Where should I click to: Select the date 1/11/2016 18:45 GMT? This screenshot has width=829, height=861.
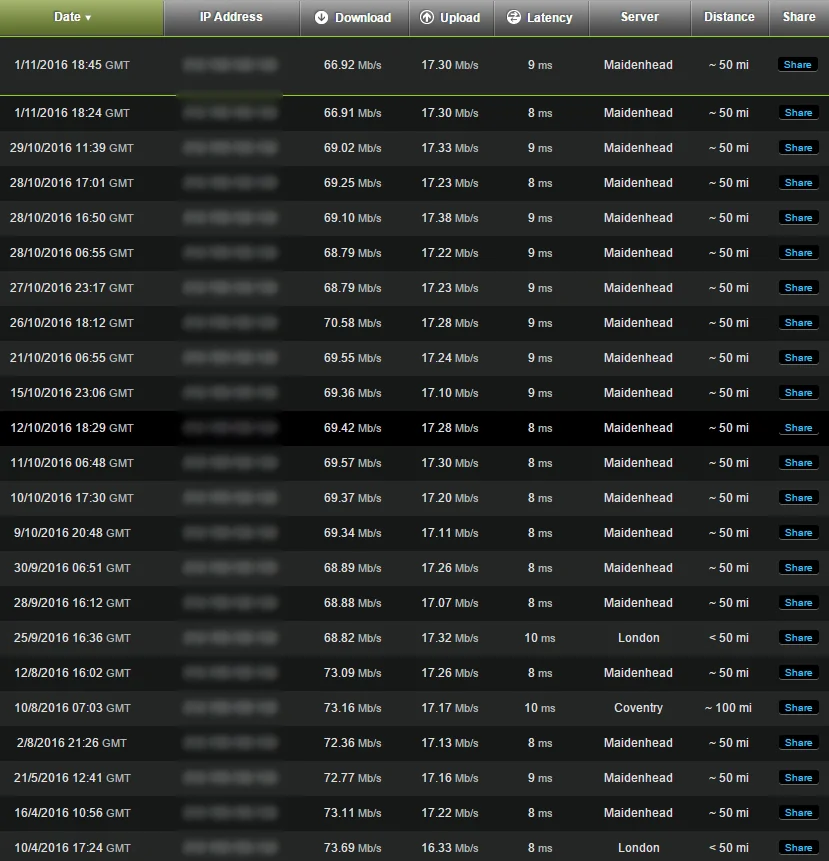coord(72,65)
